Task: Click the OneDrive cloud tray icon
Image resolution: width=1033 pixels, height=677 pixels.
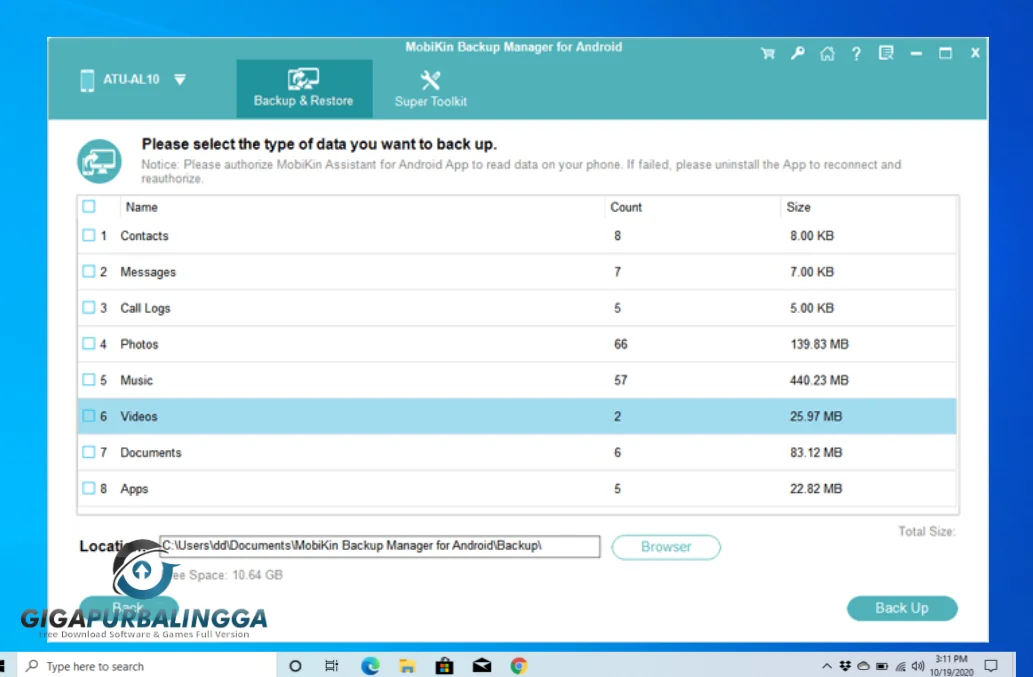Action: click(864, 666)
